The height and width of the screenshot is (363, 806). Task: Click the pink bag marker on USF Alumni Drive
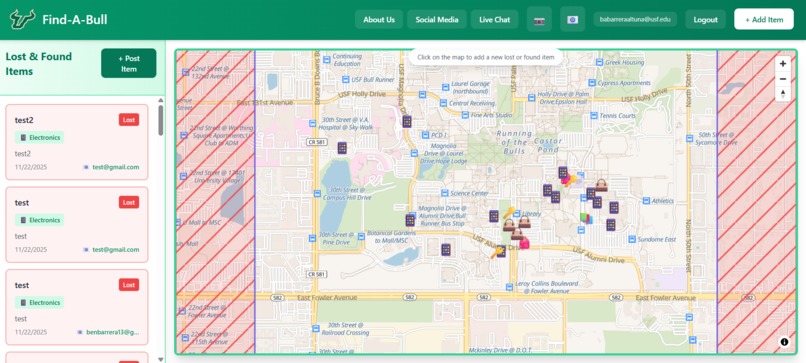click(524, 243)
